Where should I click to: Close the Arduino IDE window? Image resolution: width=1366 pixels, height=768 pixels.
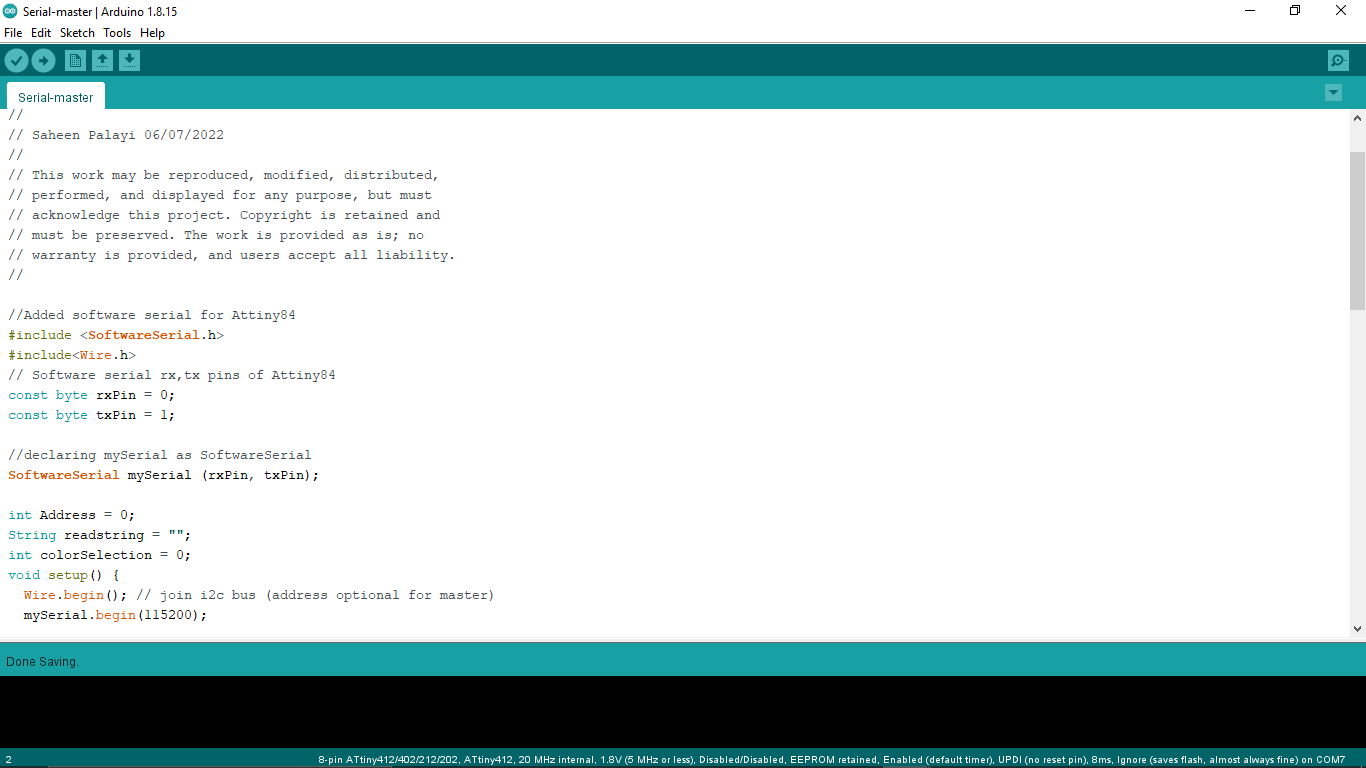coord(1341,11)
